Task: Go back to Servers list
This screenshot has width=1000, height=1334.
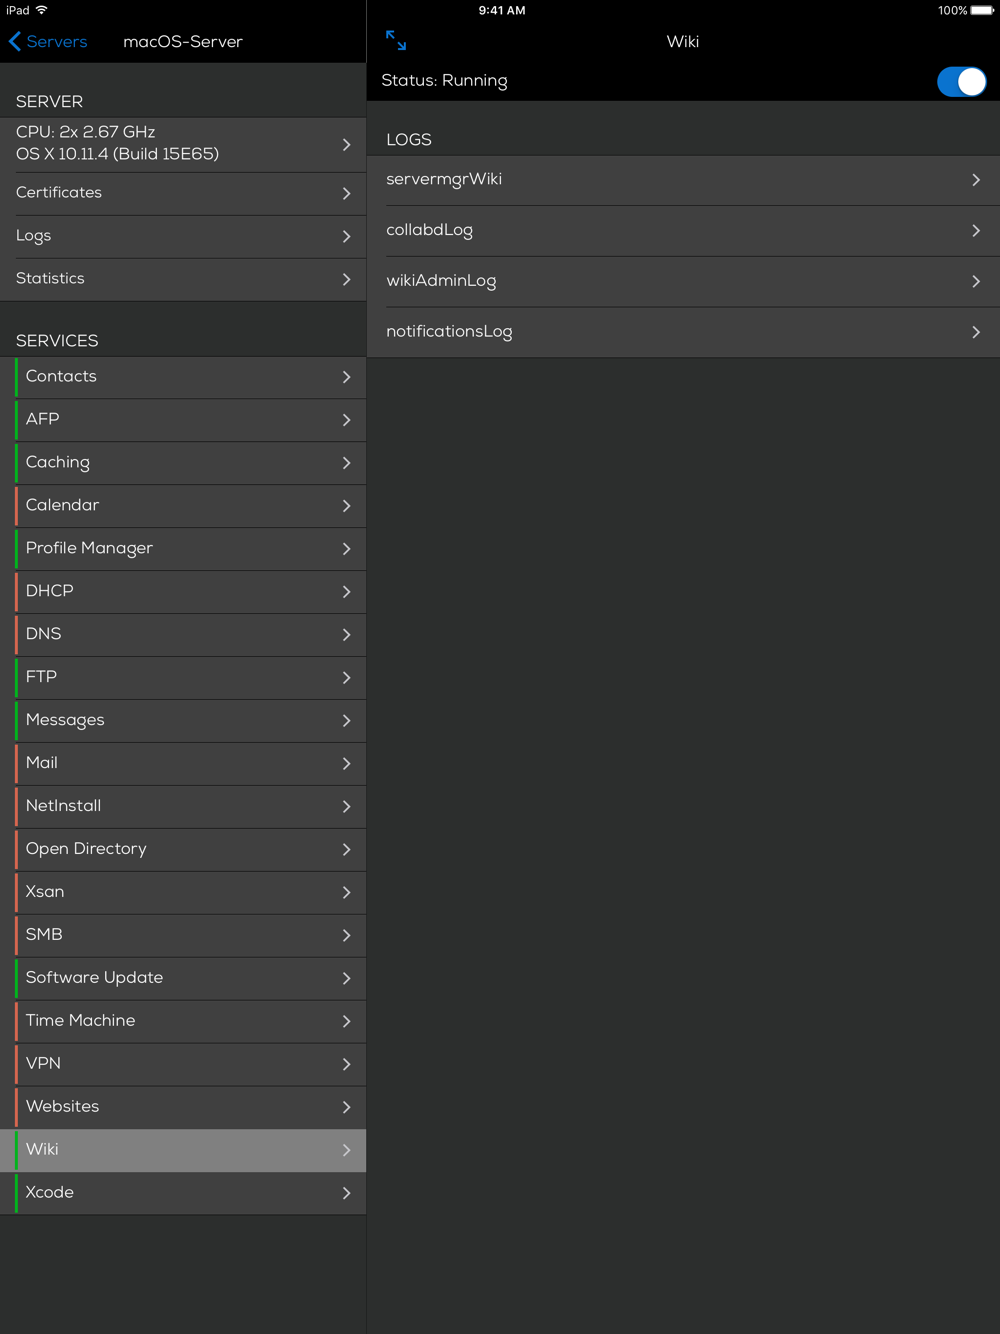Action: click(x=56, y=42)
